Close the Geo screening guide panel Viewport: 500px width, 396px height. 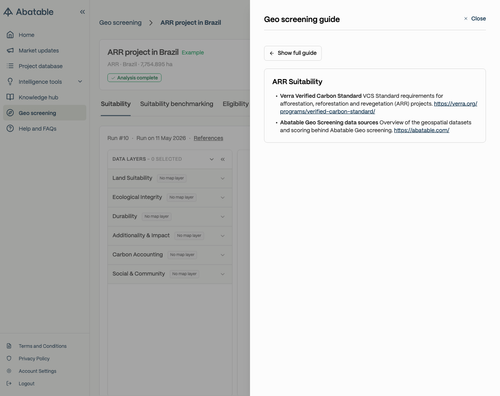(475, 19)
